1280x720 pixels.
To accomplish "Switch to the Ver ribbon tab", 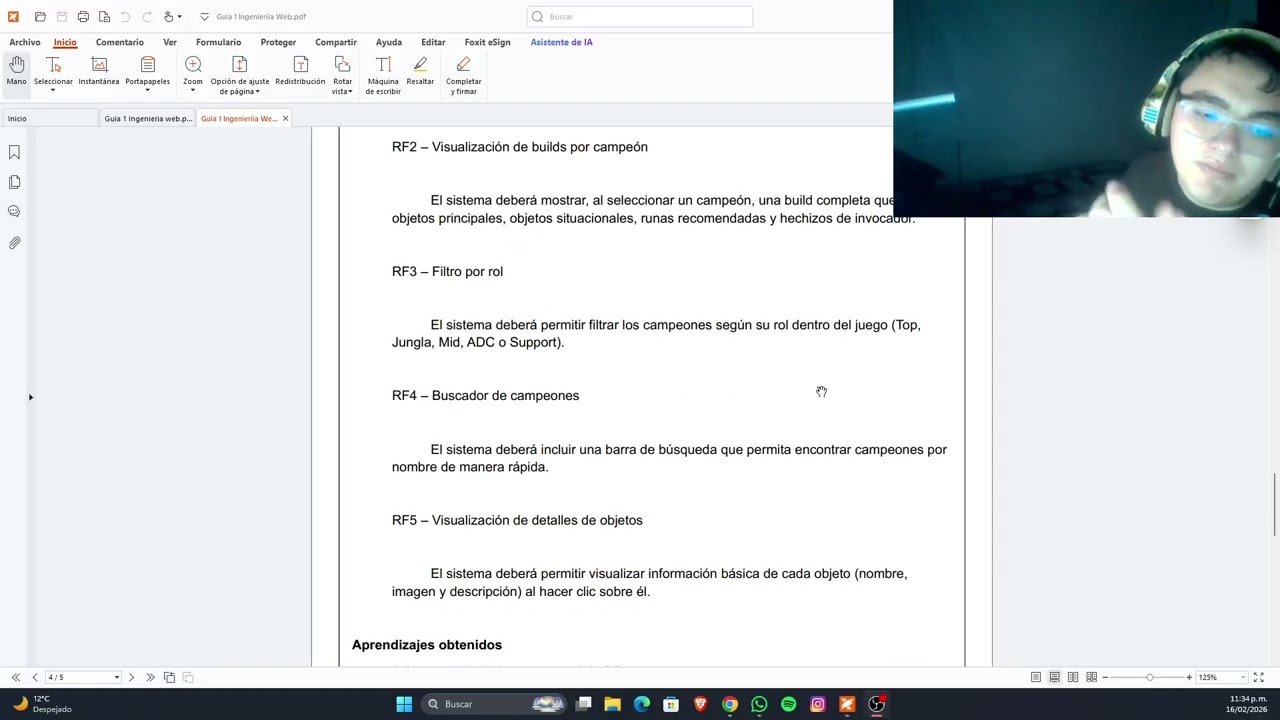I will pyautogui.click(x=170, y=42).
